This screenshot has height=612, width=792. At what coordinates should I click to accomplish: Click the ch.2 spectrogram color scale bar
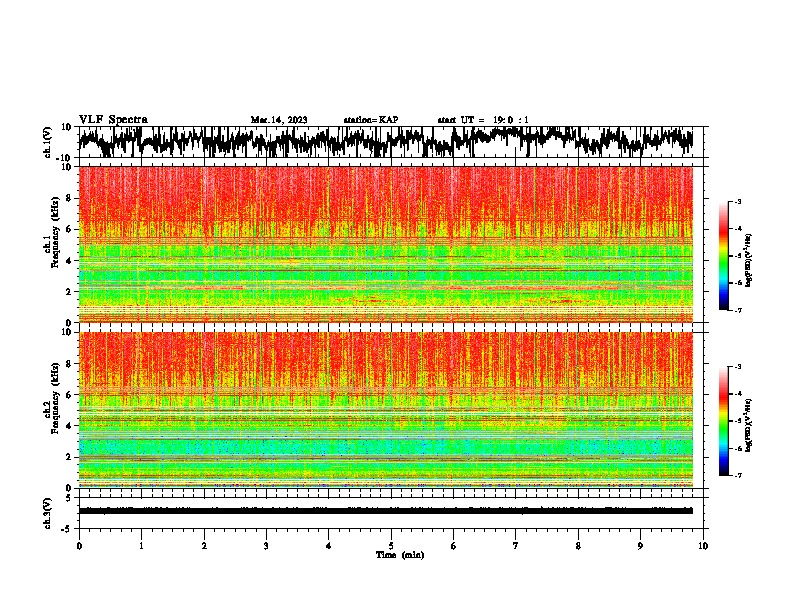(x=723, y=421)
